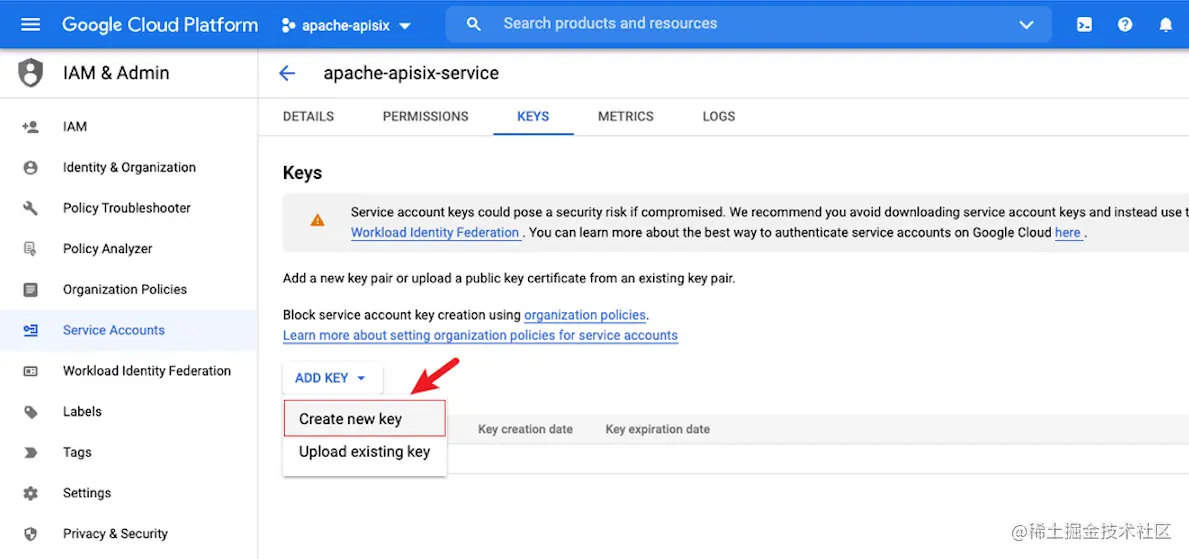The width and height of the screenshot is (1189, 559).
Task: Click the Policy Troubleshooter wrench icon
Action: (x=30, y=208)
